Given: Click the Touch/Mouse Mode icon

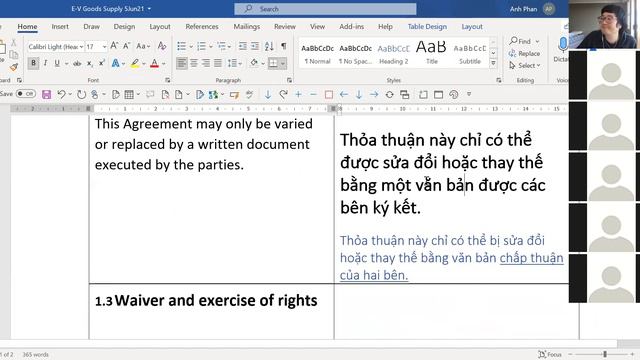Looking at the screenshot, I should (95, 95).
